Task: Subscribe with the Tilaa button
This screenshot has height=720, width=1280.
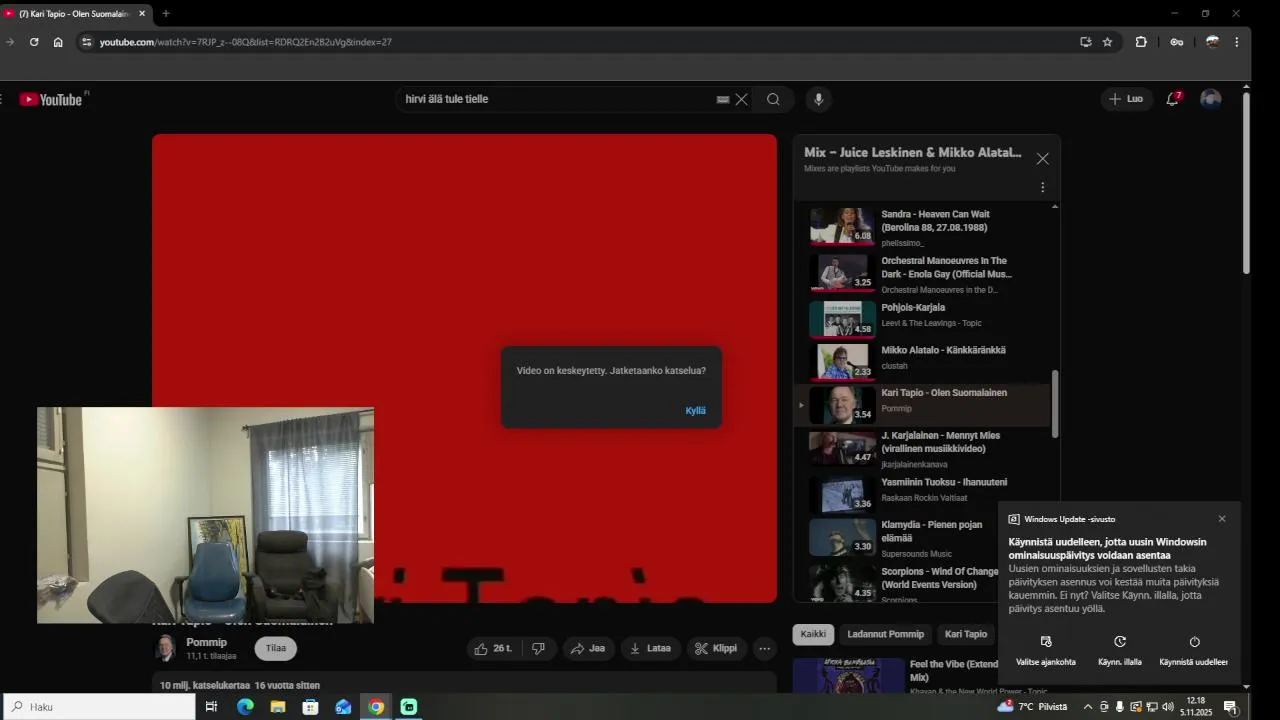Action: coord(276,648)
